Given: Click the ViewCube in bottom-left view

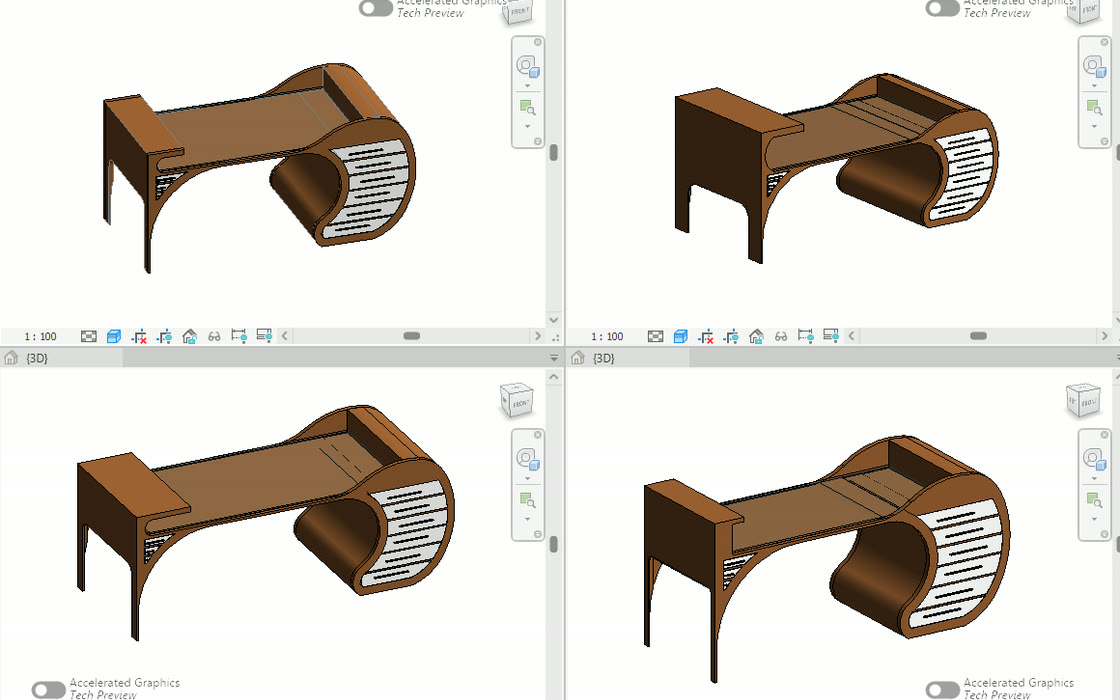Looking at the screenshot, I should (517, 401).
